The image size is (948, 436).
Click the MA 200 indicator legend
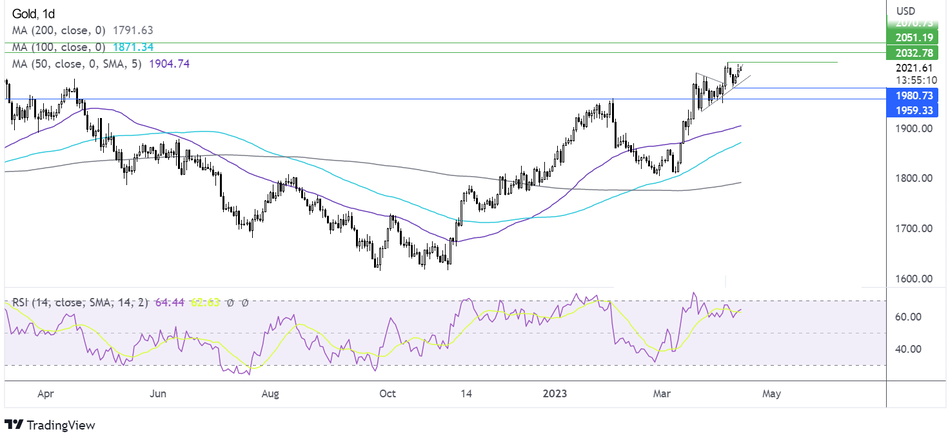(80, 29)
